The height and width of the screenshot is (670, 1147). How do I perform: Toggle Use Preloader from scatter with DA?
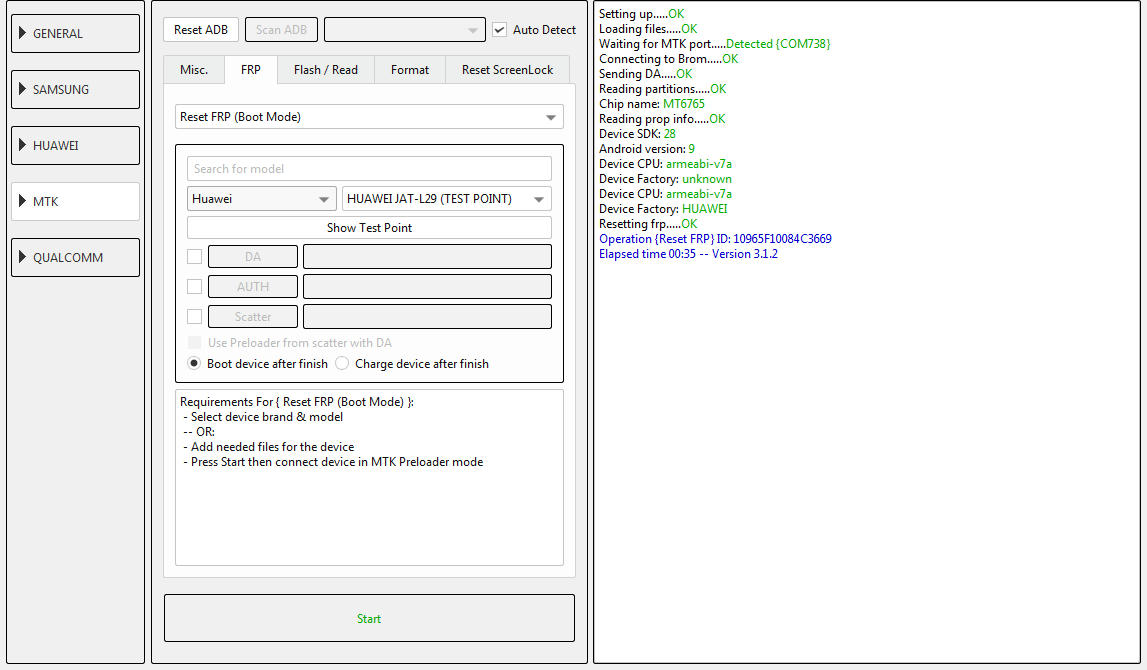click(195, 343)
